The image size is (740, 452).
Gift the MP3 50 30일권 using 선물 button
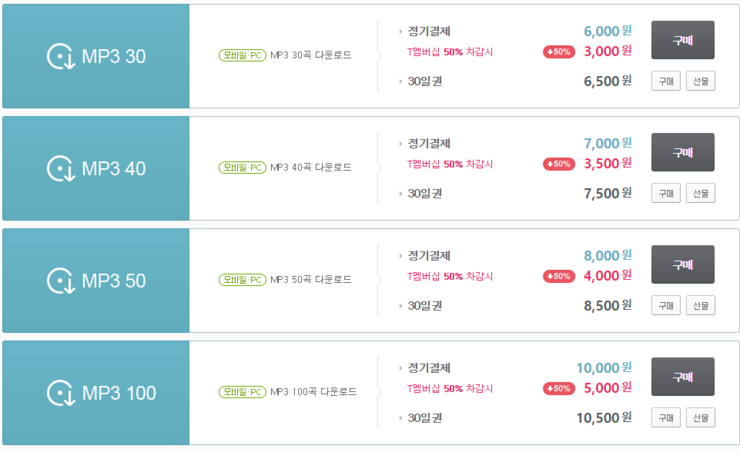pyautogui.click(x=700, y=306)
